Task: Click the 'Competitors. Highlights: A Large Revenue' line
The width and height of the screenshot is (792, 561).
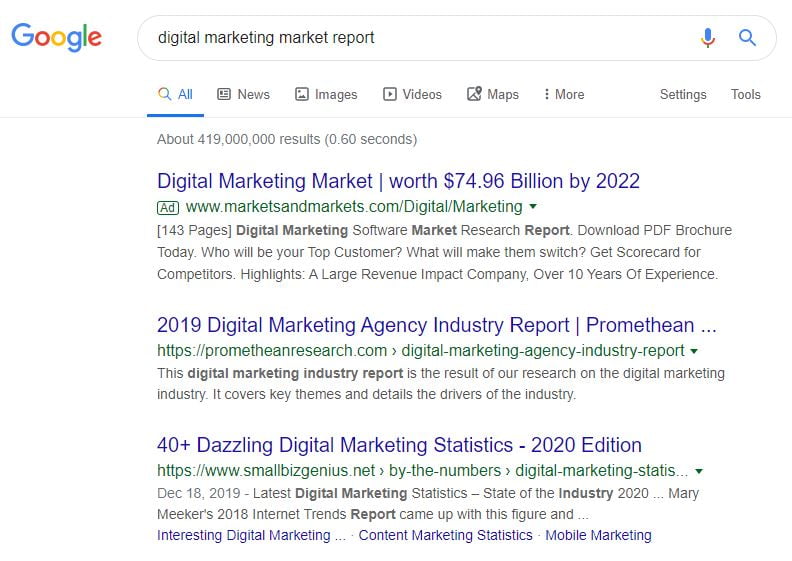Action: [x=437, y=275]
